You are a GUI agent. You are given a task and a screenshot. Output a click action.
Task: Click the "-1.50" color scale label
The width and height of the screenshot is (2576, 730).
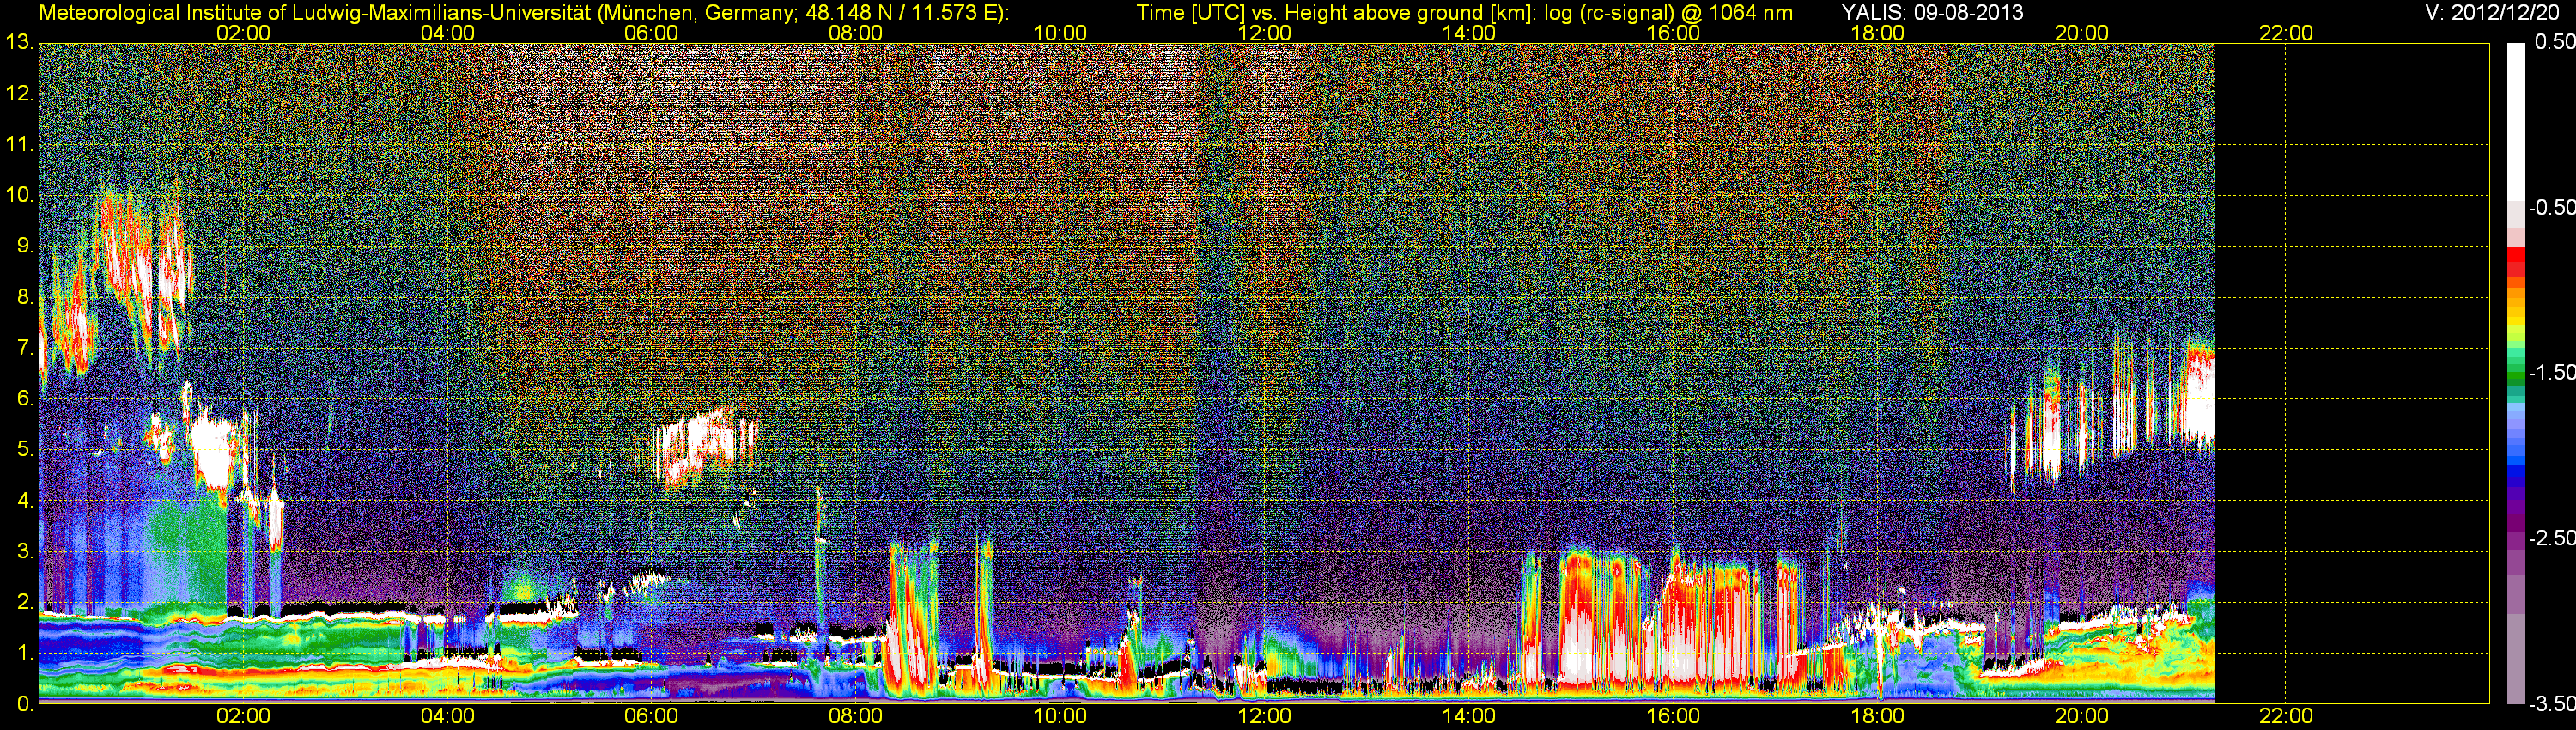[2550, 372]
